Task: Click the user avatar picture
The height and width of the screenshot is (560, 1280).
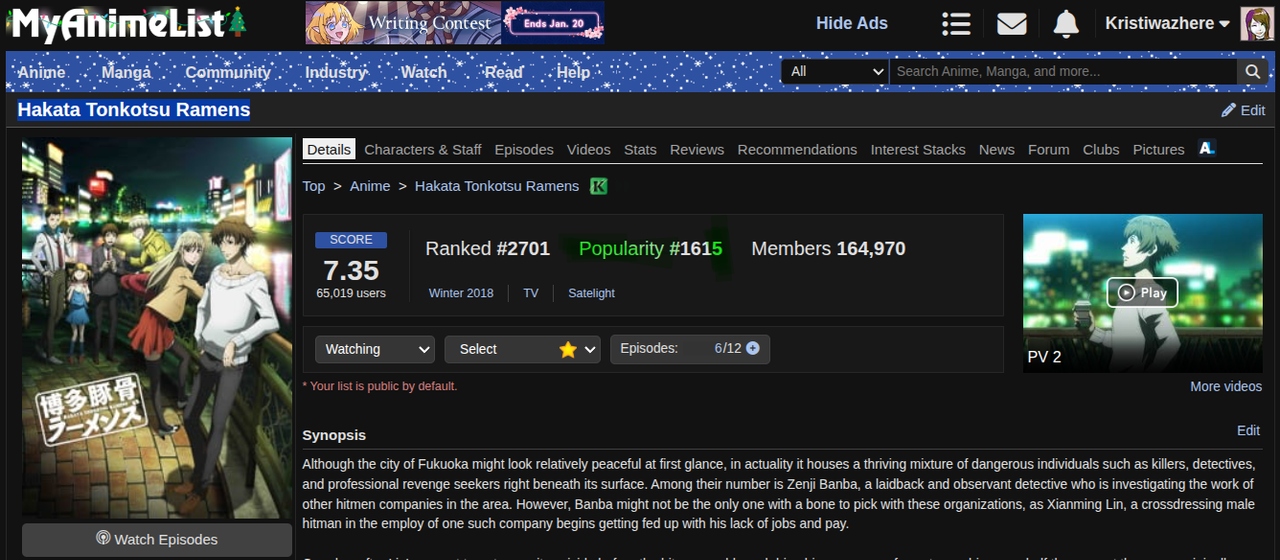Action: tap(1257, 23)
